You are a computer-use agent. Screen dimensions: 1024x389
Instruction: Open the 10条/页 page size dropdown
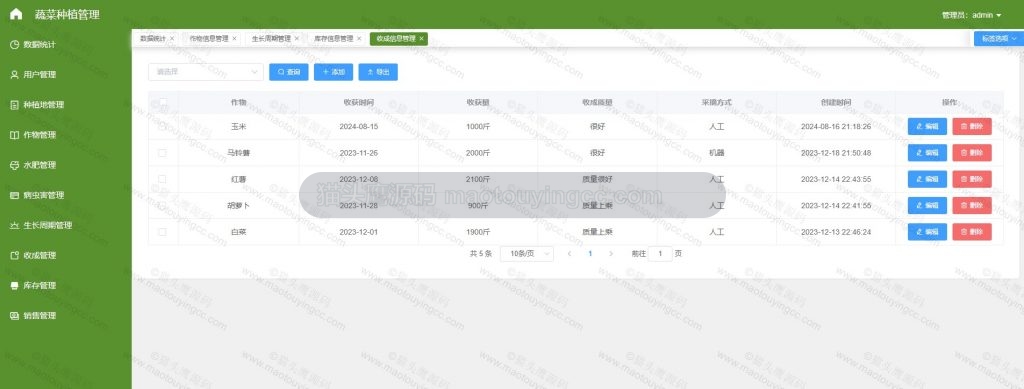[x=526, y=253]
